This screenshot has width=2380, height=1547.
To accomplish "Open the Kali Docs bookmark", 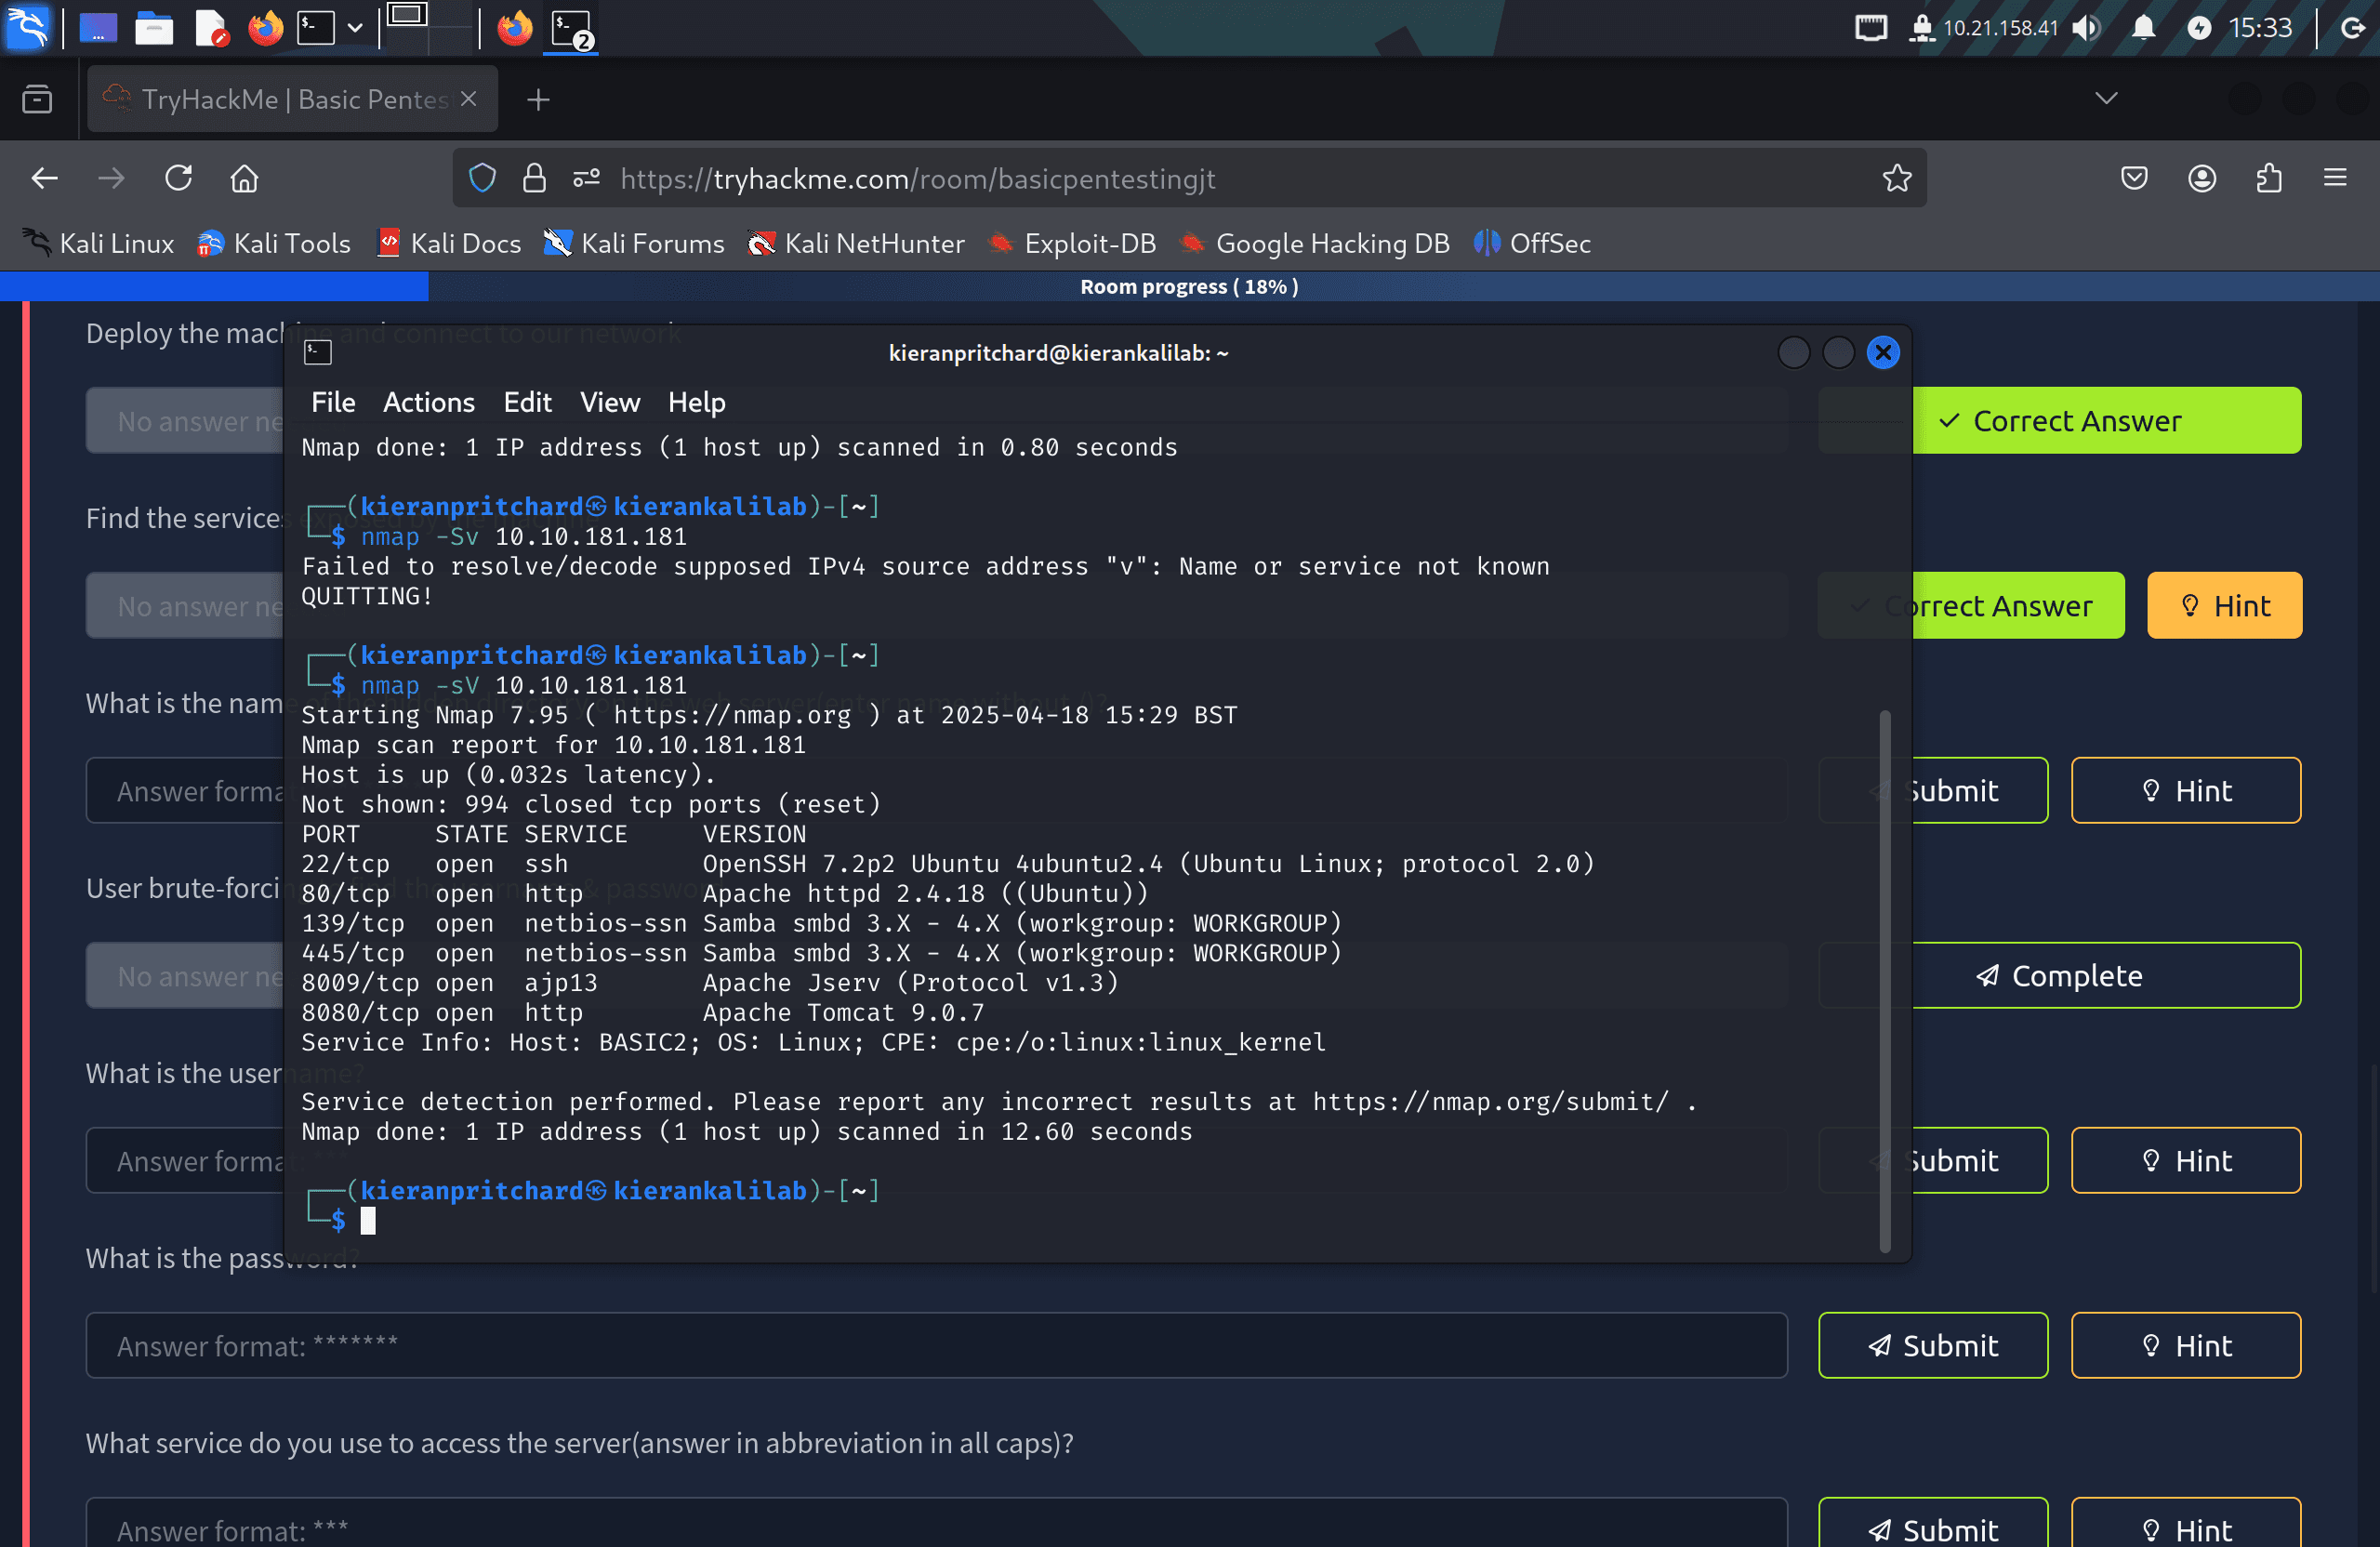I will (449, 243).
